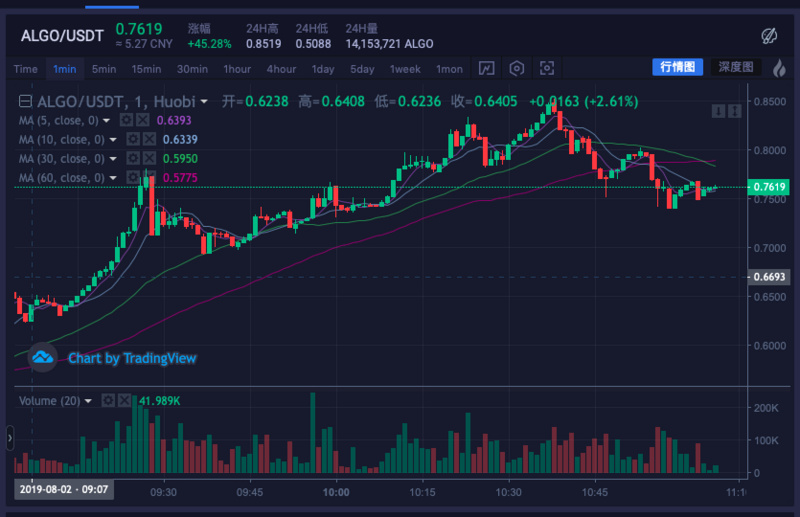Select the 行情图 market chart button
This screenshot has height=517, width=800.
678,67
